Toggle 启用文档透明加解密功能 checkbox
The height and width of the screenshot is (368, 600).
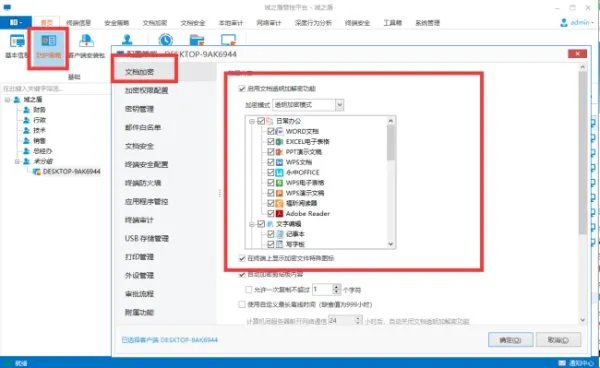coord(242,89)
